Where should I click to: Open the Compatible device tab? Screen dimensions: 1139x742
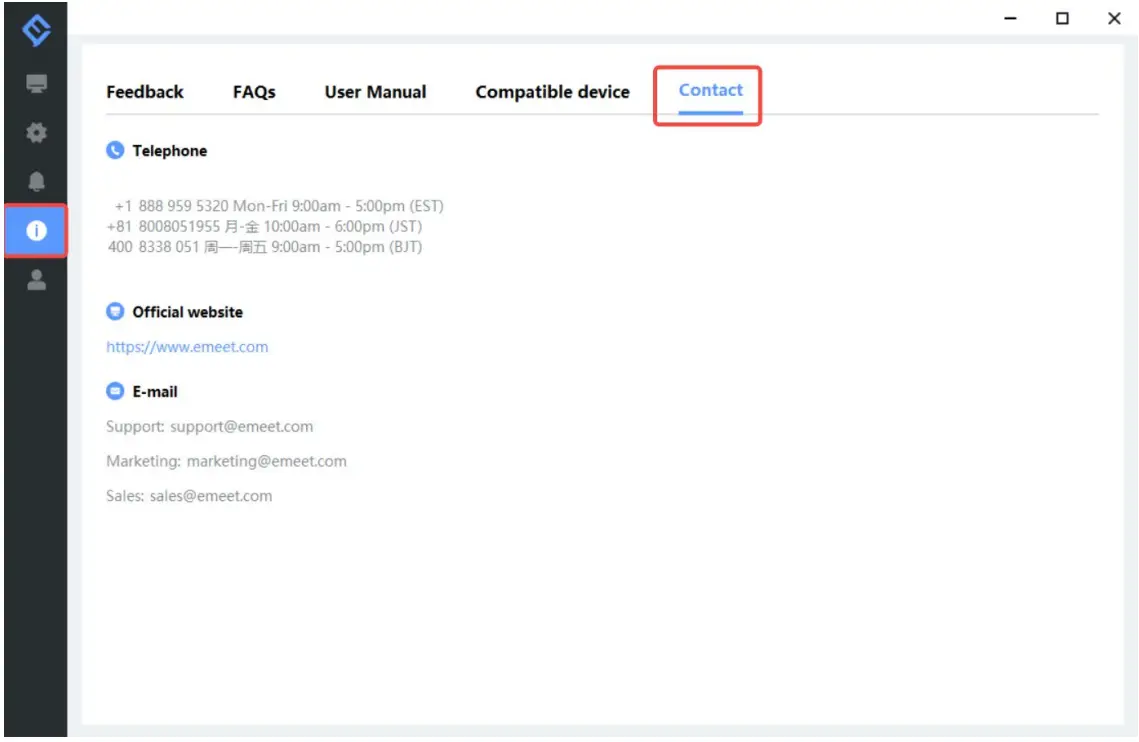[x=552, y=92]
